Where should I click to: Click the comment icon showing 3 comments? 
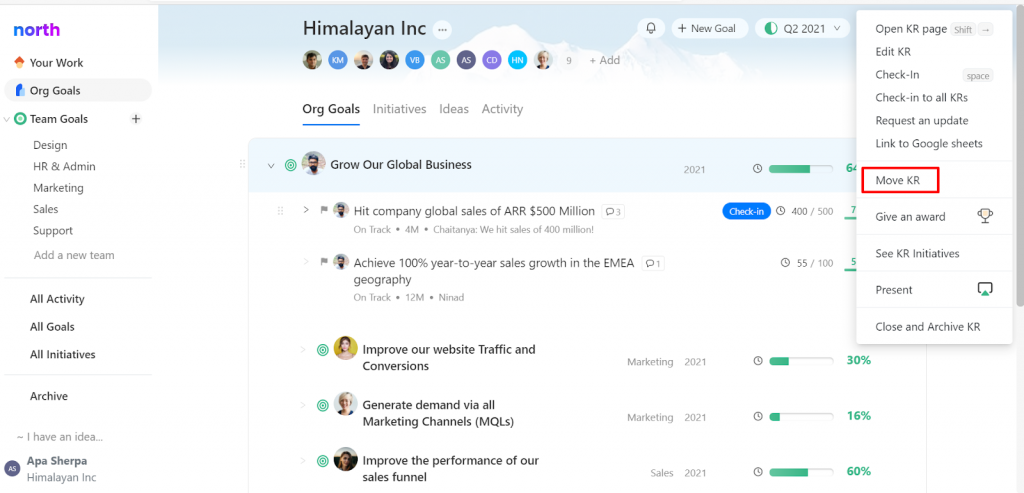(613, 212)
